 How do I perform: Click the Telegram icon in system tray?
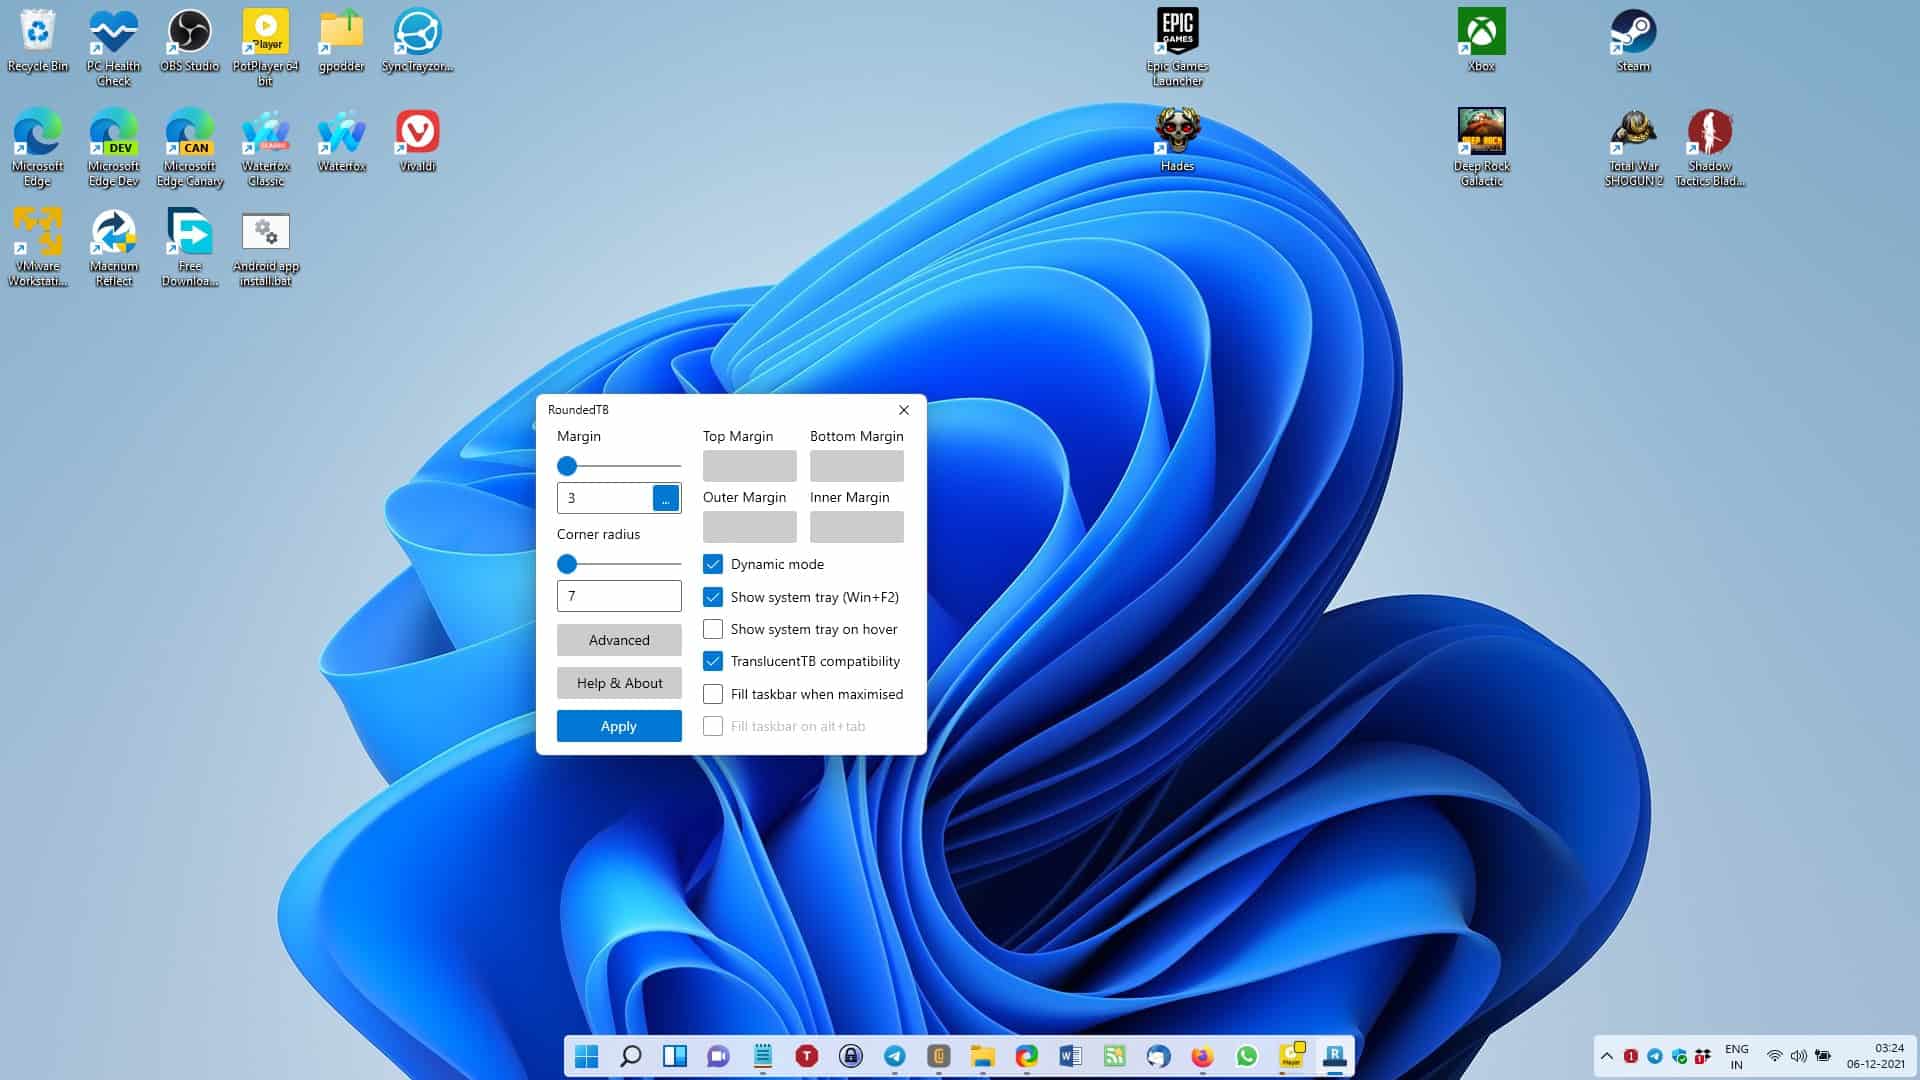(1655, 1056)
